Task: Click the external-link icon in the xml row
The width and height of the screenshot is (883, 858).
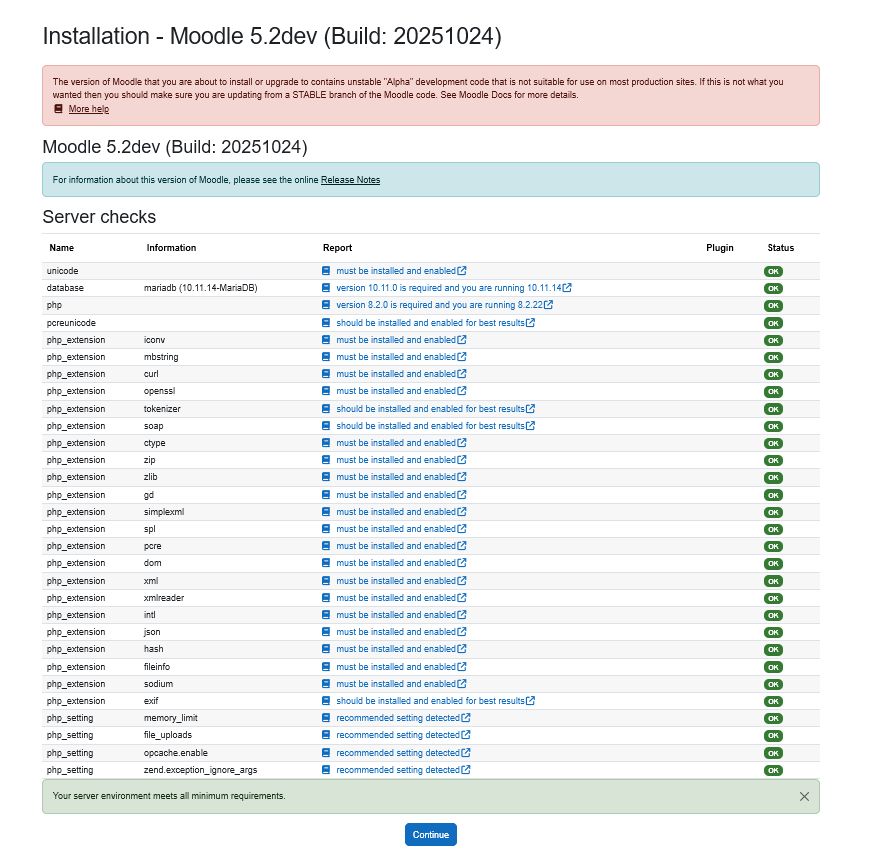Action: (462, 580)
